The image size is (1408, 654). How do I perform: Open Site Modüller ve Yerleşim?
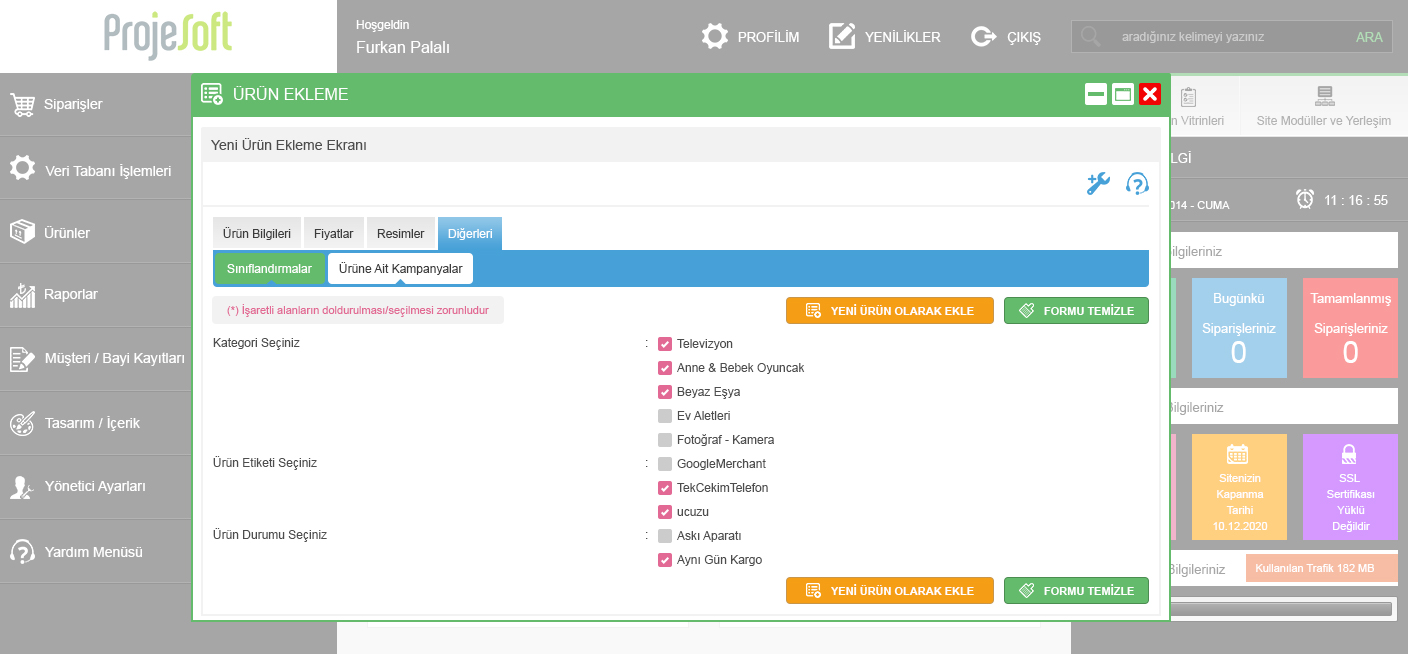1323,107
